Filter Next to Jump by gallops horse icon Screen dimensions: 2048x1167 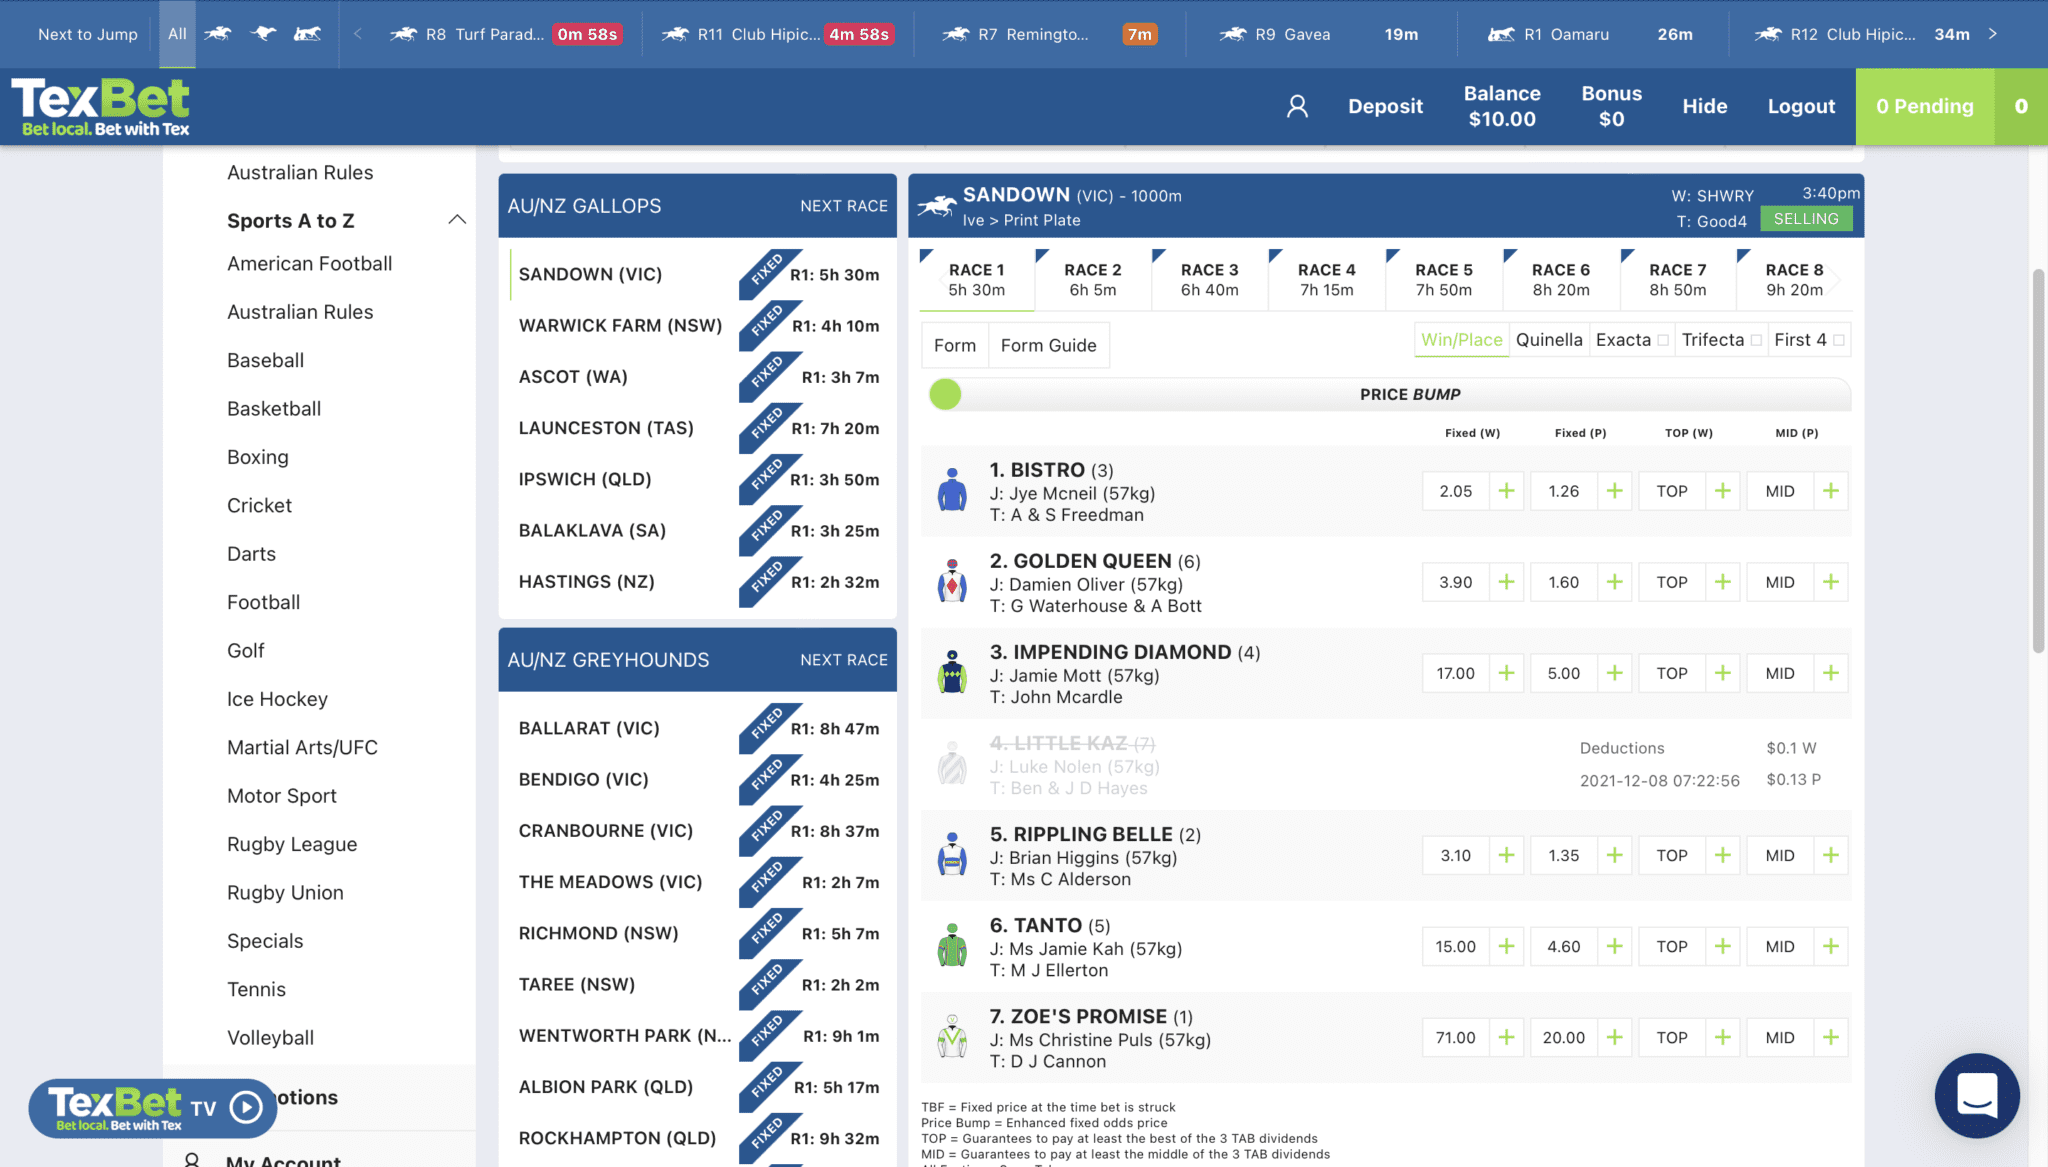[218, 34]
